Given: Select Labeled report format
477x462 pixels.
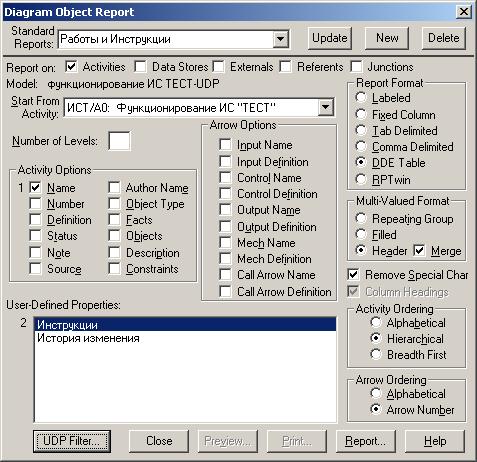Looking at the screenshot, I should click(361, 97).
